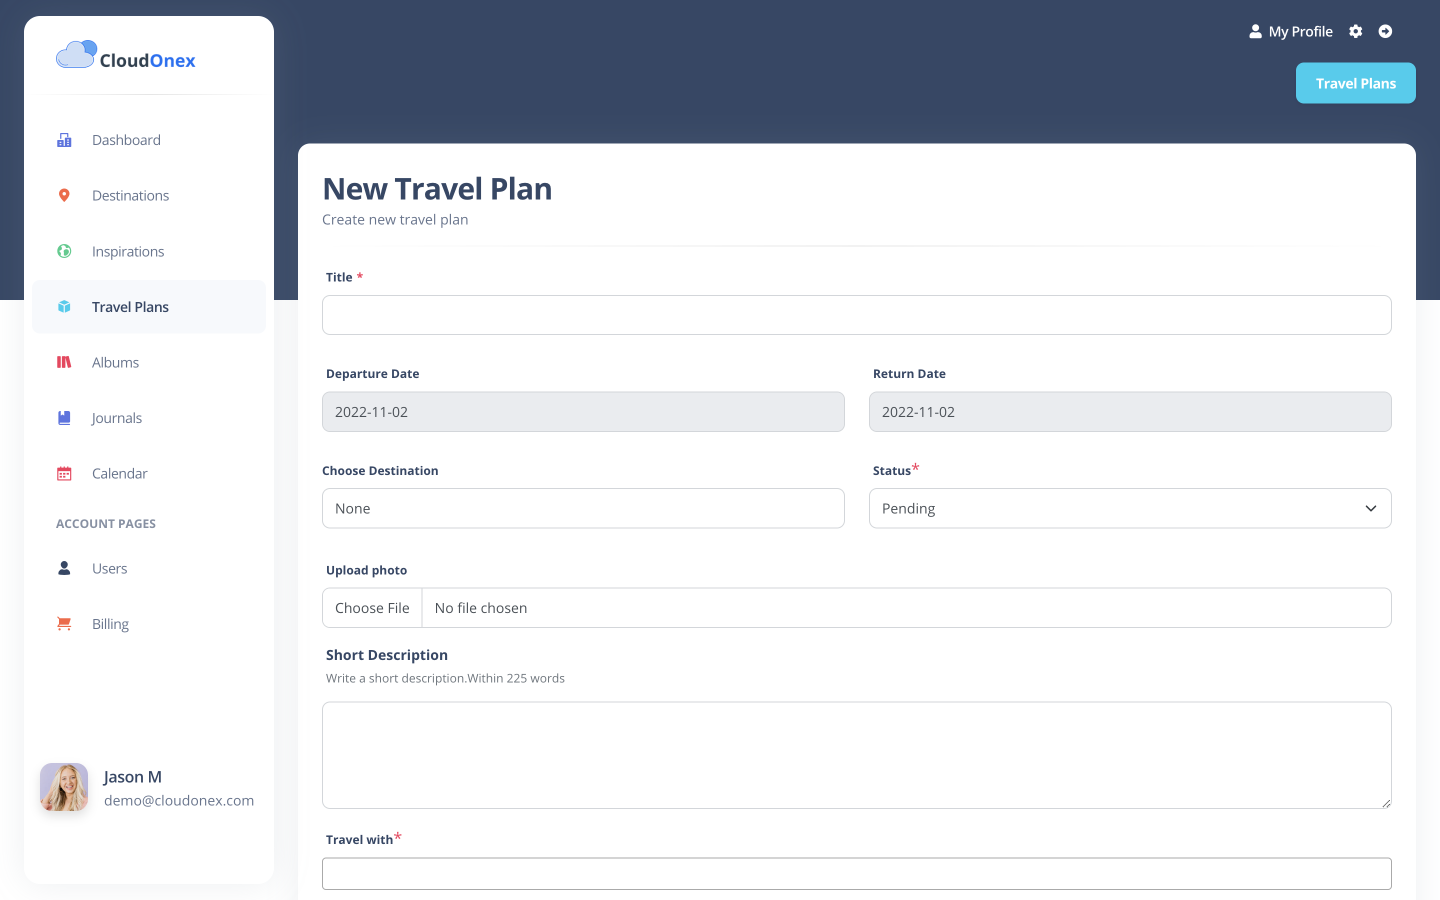Click Jason M's profile avatar photo
Screen dimensions: 1440x900
[x=63, y=787]
